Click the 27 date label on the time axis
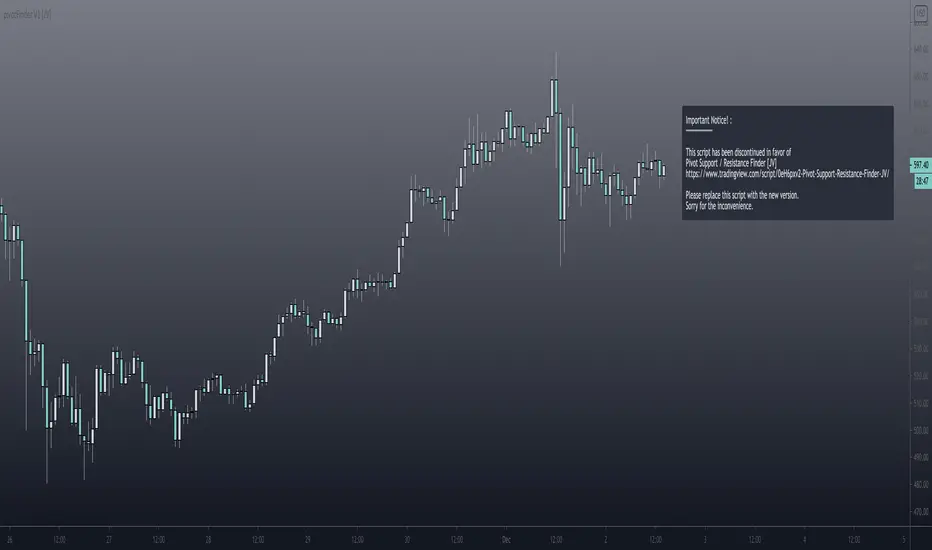Screen dimensions: 932x550 pyautogui.click(x=109, y=537)
